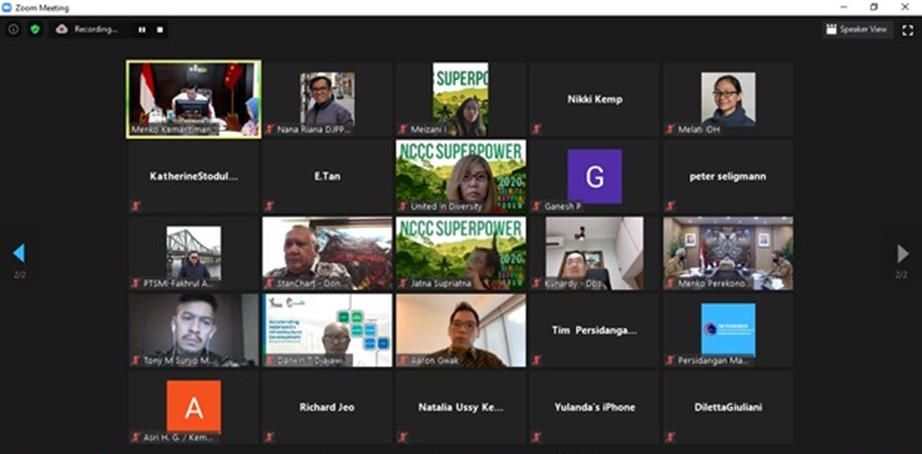922x454 pixels.
Task: Enter full screen mode
Action: pyautogui.click(x=907, y=29)
